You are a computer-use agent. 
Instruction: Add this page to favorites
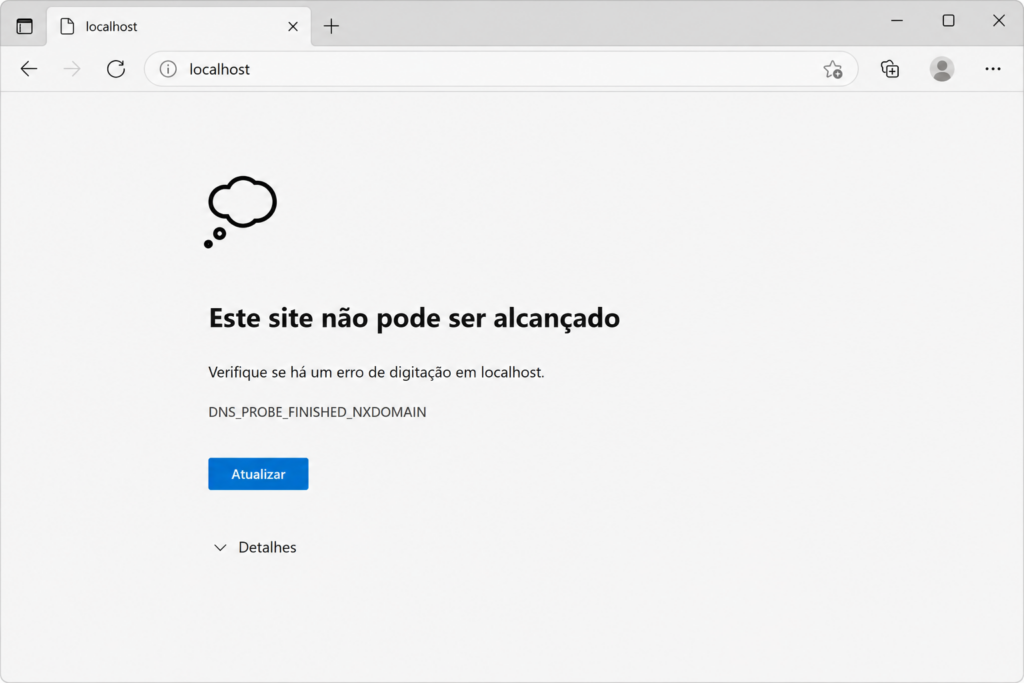(x=833, y=69)
